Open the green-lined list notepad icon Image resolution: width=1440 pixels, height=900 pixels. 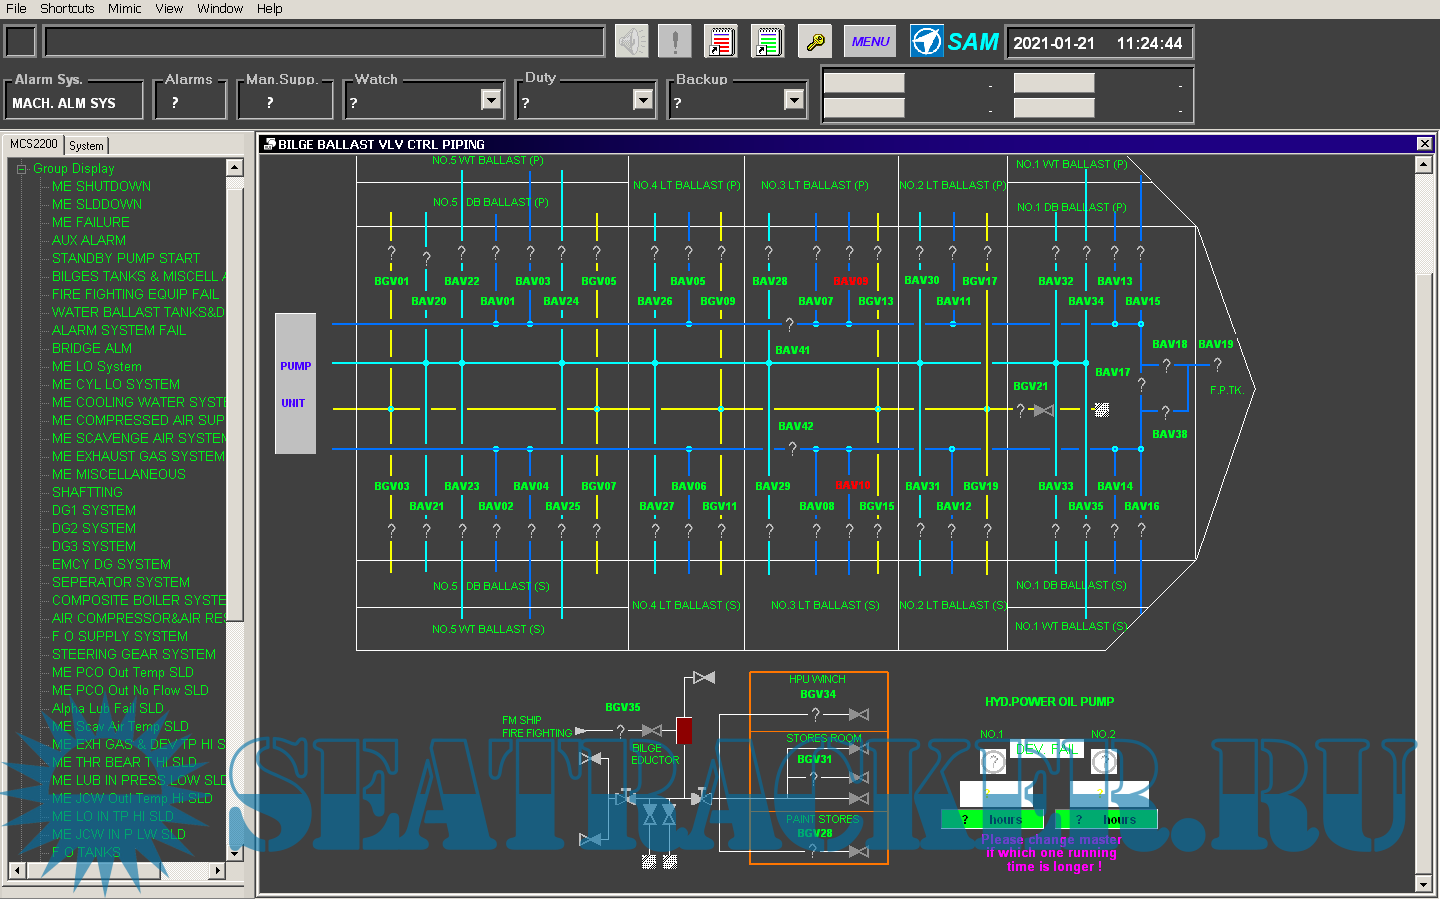coord(767,42)
